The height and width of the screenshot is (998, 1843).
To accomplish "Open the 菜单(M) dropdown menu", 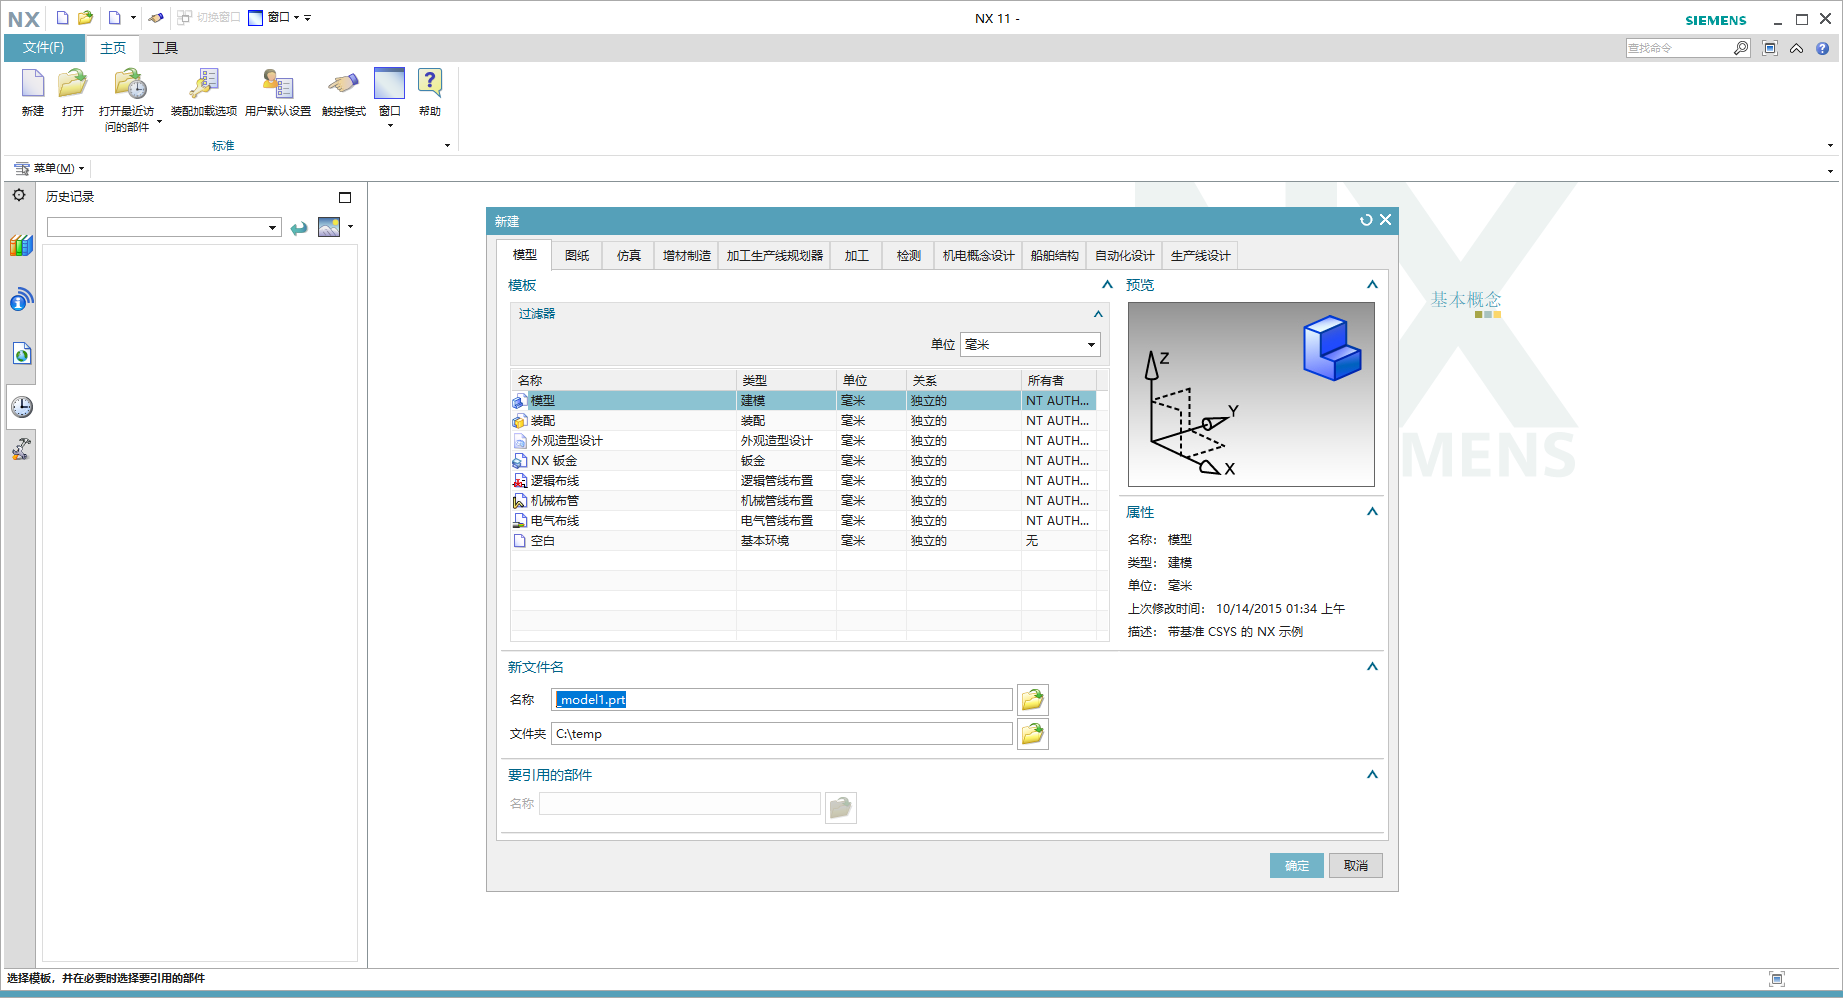I will (x=50, y=168).
